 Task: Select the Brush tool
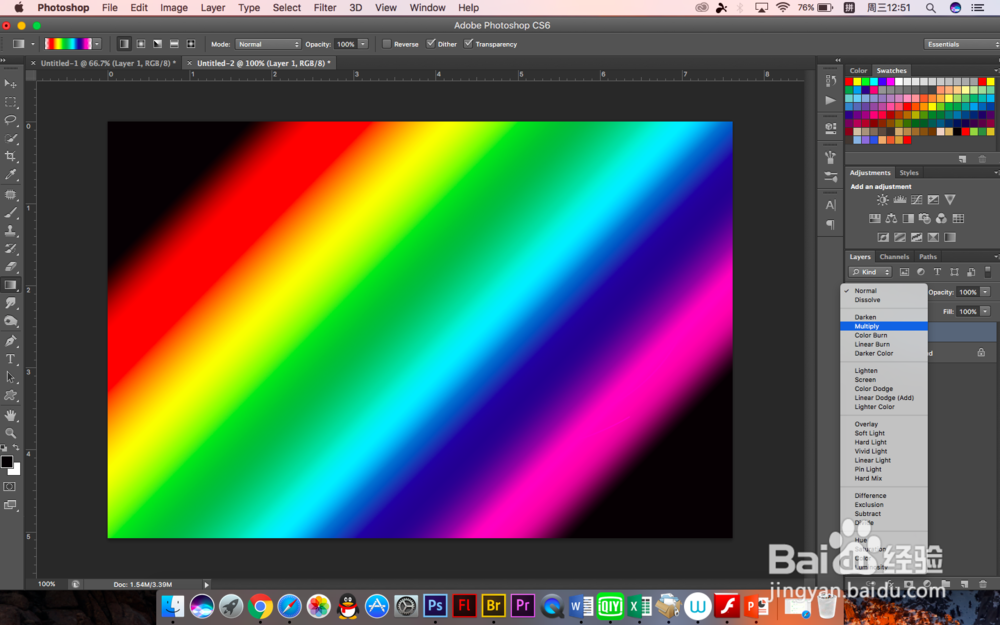tap(10, 213)
